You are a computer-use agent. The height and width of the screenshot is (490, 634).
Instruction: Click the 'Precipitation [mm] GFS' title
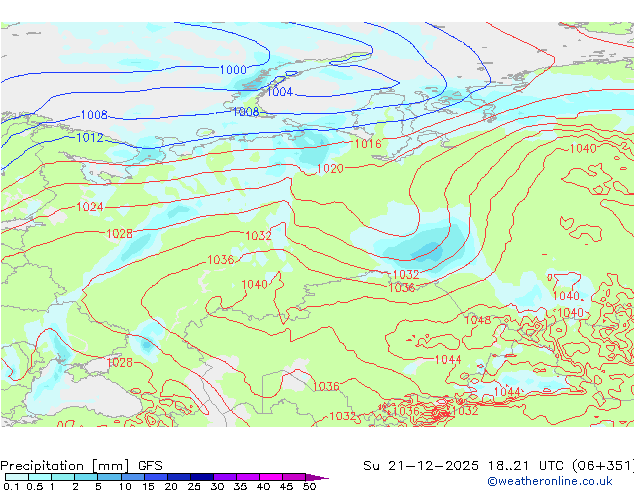[81, 466]
